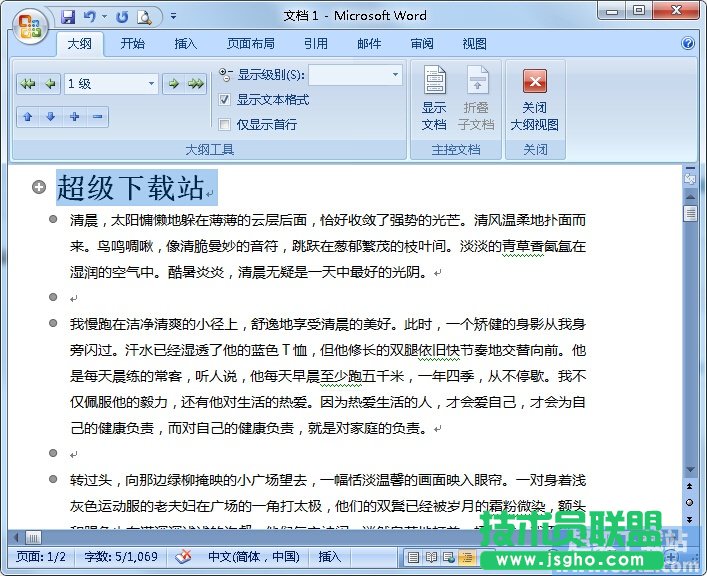
Task: Save the document from the quick access toolbar
Action: tap(68, 16)
